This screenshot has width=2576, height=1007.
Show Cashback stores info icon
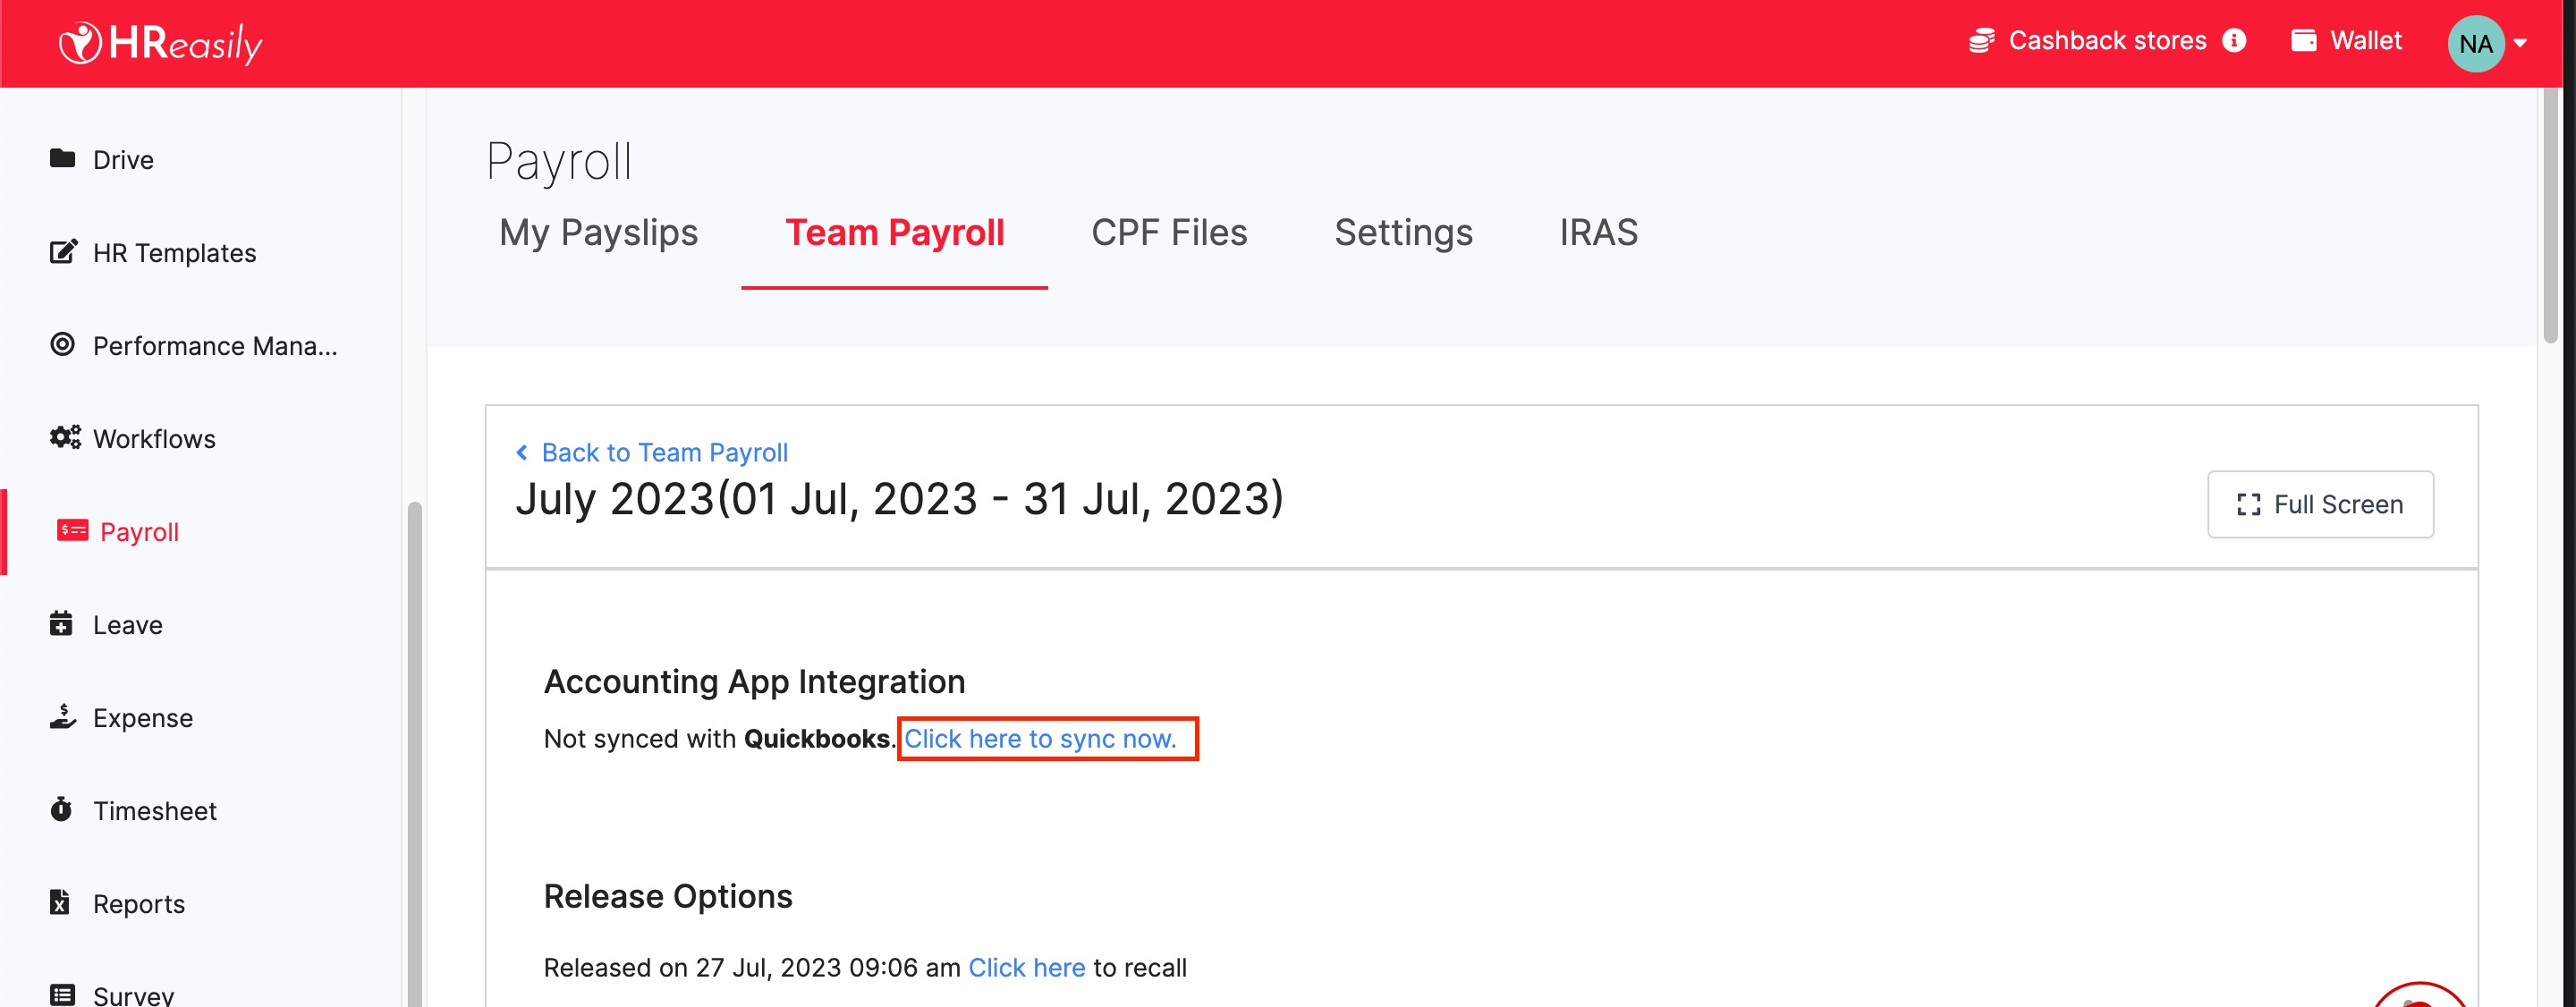click(2234, 41)
